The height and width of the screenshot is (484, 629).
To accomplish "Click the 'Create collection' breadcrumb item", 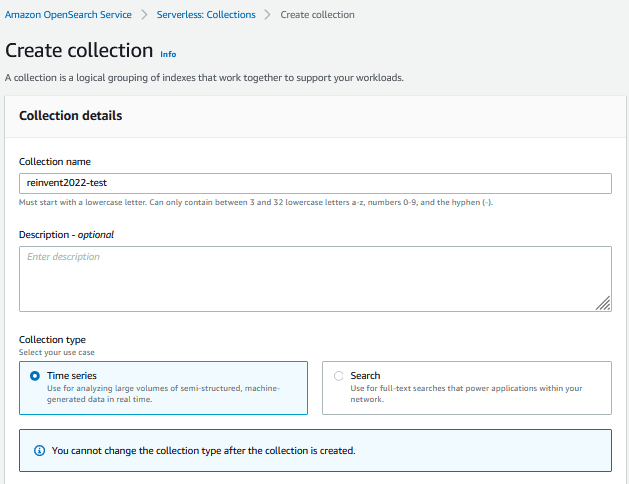I will pos(317,15).
